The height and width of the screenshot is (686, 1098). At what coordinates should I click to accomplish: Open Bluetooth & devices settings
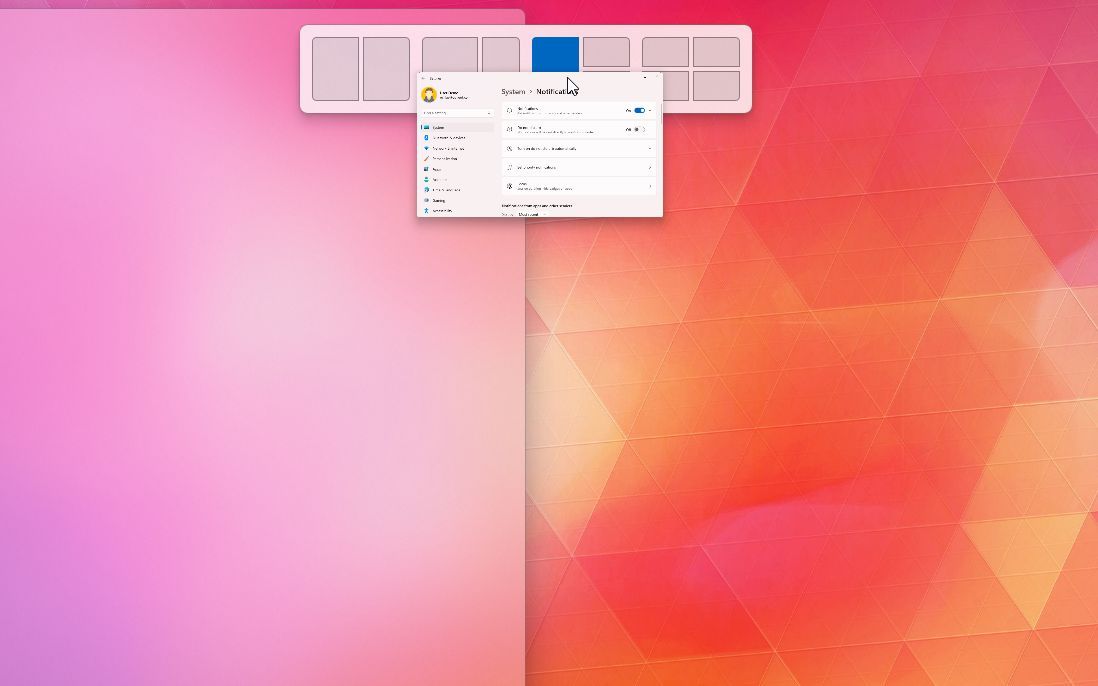click(x=427, y=137)
